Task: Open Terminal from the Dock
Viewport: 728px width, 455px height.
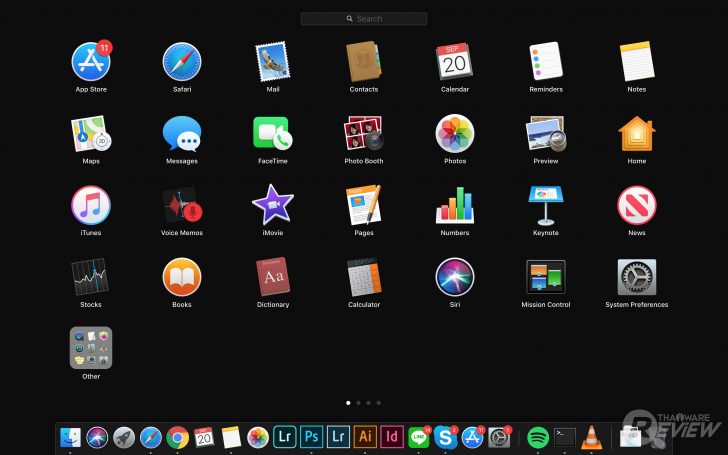Action: point(565,437)
